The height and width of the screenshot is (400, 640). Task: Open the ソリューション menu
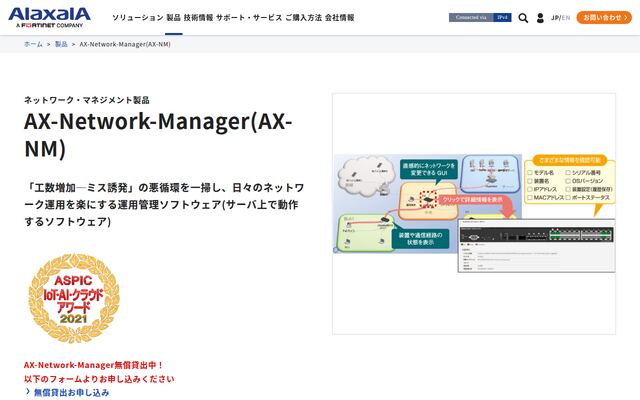(138, 18)
